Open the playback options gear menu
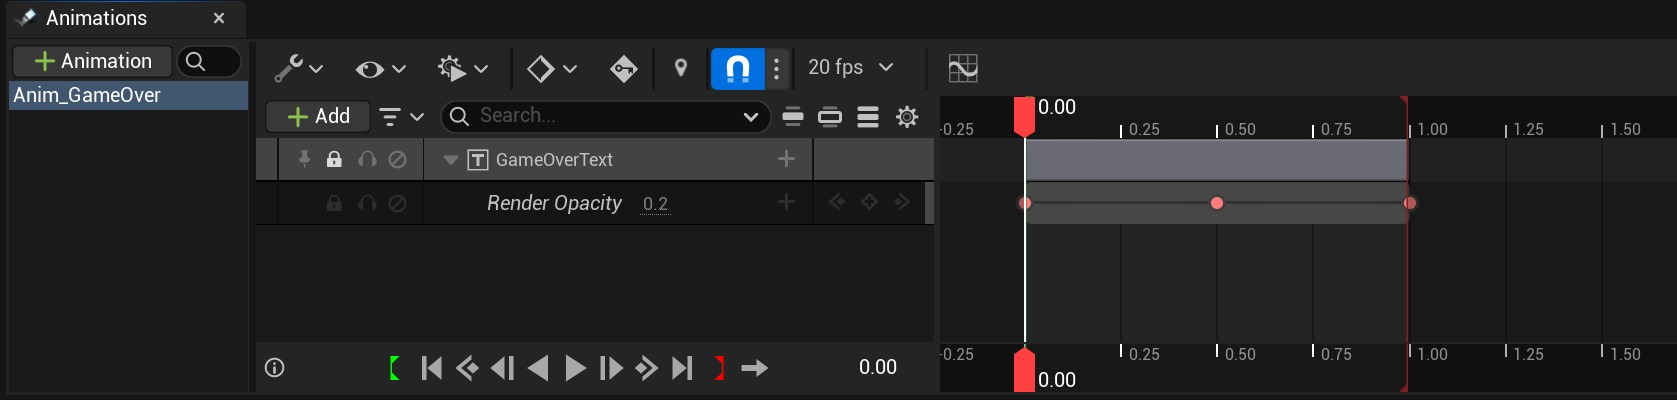The width and height of the screenshot is (1677, 400). coord(462,68)
